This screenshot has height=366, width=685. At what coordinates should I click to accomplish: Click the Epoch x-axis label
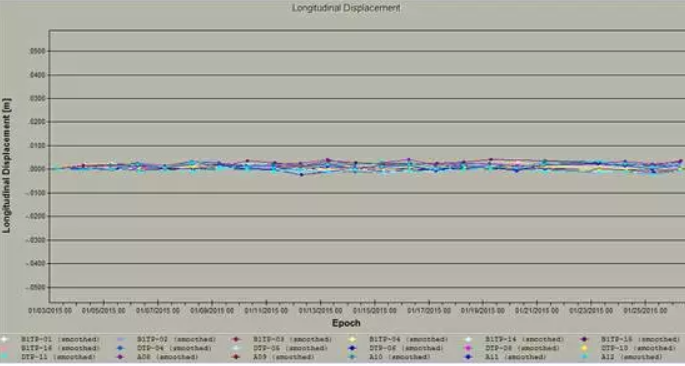[x=346, y=323]
